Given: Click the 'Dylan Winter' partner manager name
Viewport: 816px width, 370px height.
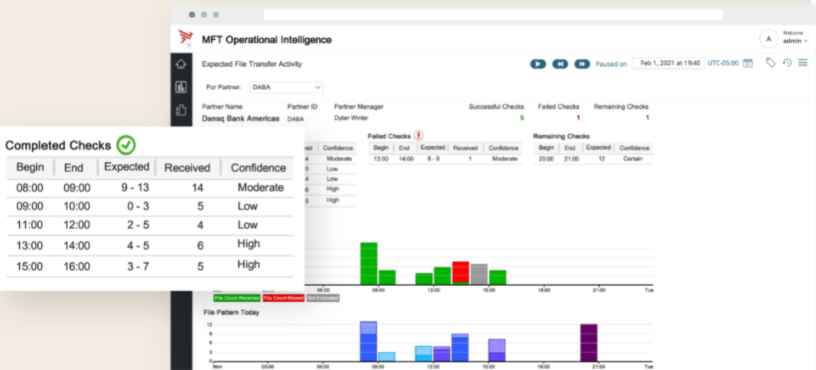Looking at the screenshot, I should pos(351,118).
